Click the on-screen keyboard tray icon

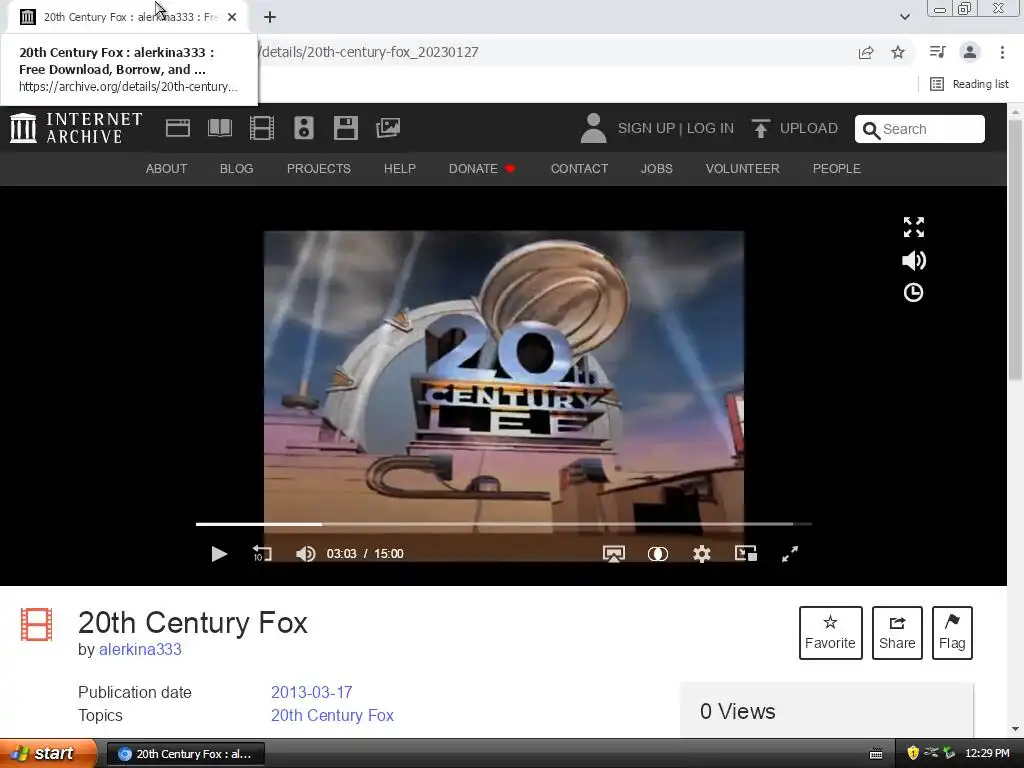pos(876,754)
